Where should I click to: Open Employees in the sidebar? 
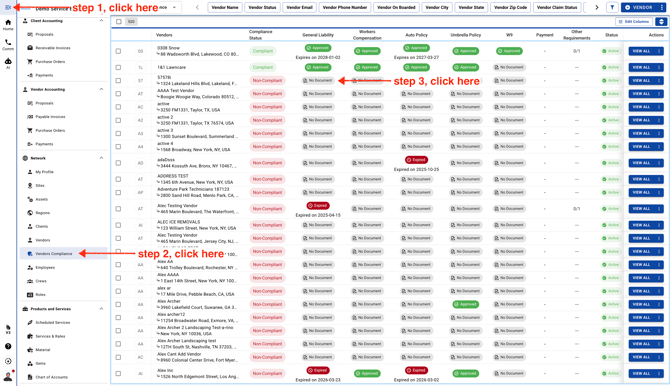pos(45,267)
